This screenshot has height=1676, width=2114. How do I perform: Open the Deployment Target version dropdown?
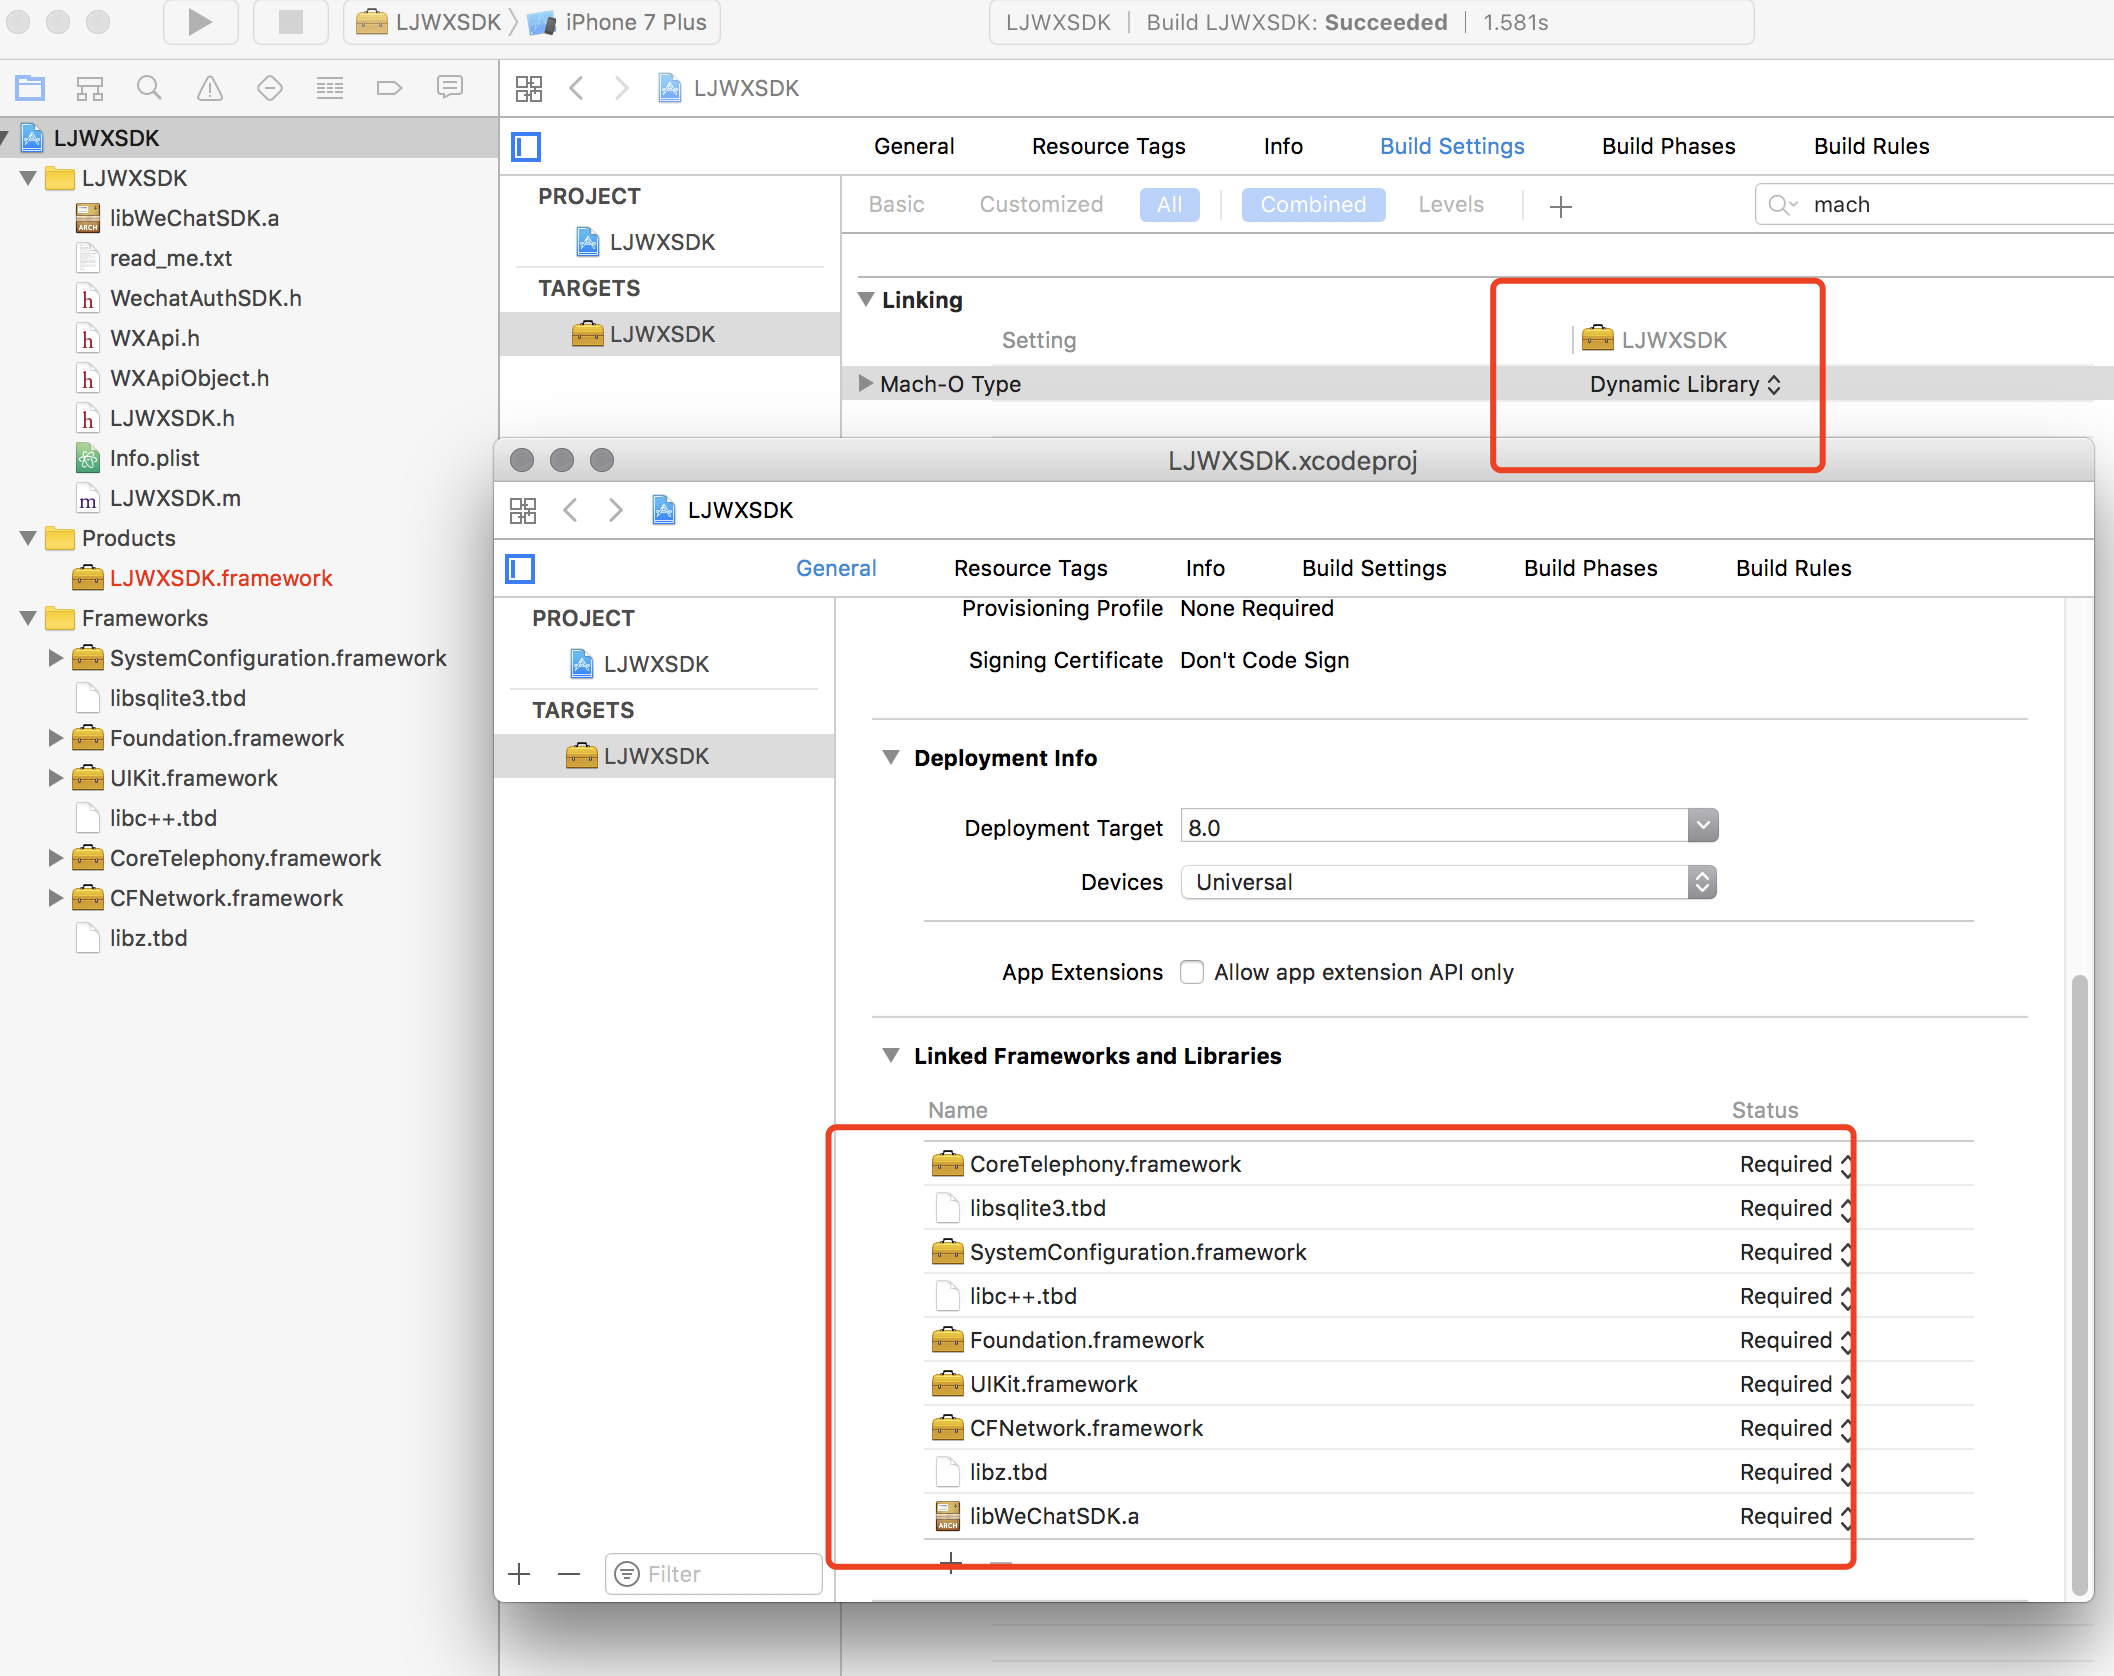click(x=1702, y=826)
